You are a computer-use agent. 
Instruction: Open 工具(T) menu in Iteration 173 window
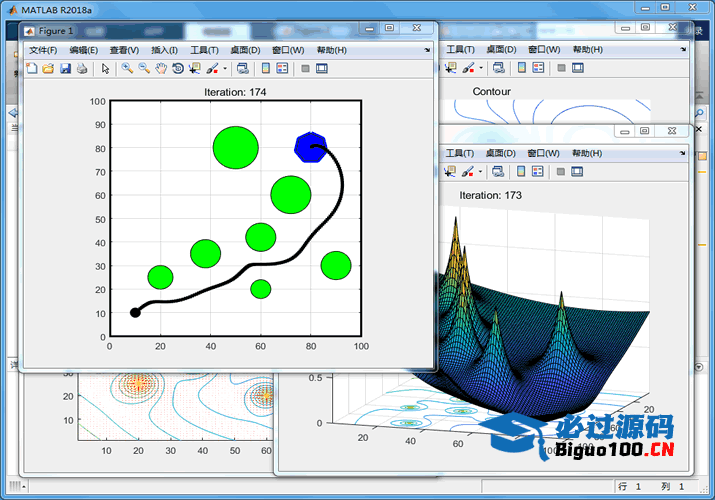(460, 153)
